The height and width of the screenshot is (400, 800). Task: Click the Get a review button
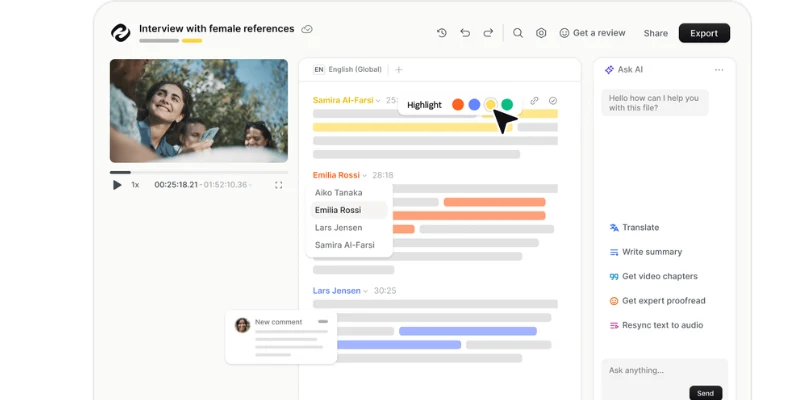click(x=592, y=33)
